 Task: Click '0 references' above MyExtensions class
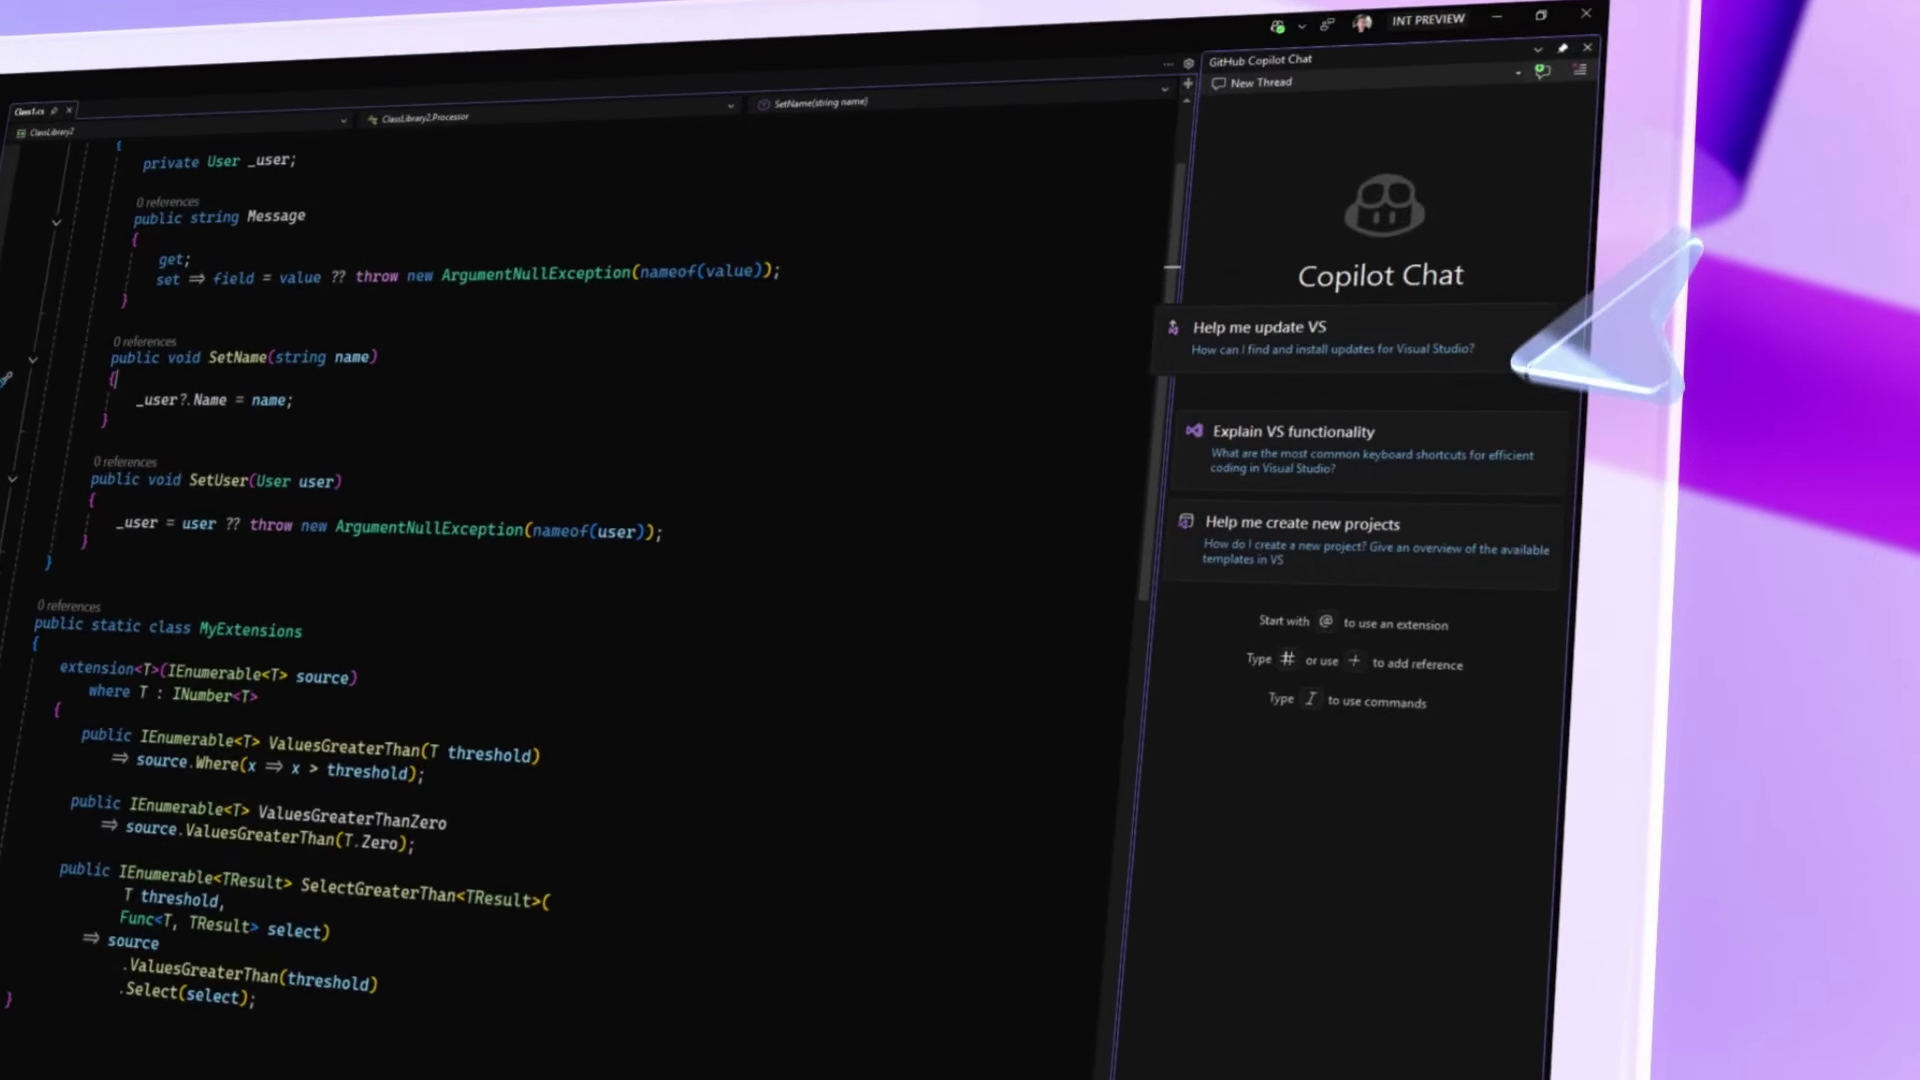[x=69, y=606]
